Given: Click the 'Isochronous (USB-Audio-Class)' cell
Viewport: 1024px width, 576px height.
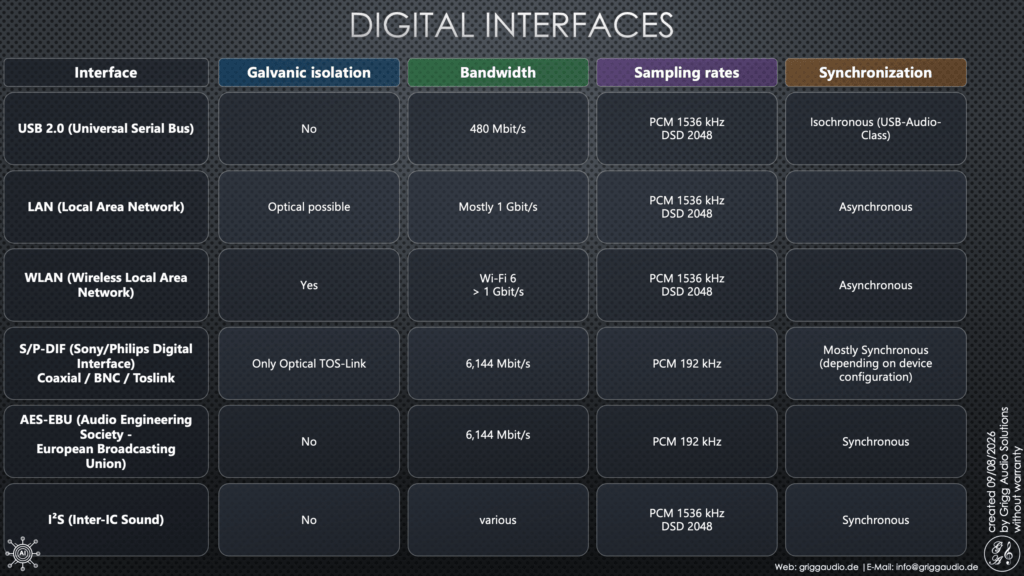Looking at the screenshot, I should click(x=876, y=128).
